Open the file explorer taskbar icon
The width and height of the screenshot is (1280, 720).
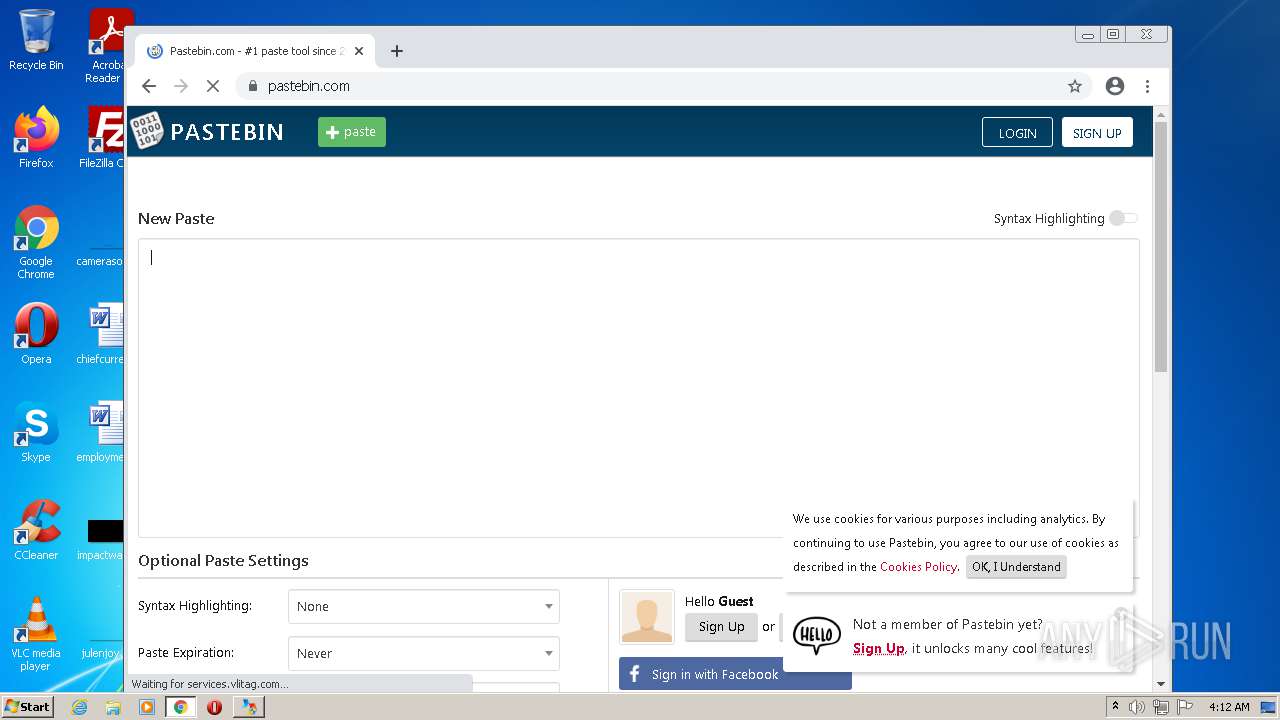113,707
